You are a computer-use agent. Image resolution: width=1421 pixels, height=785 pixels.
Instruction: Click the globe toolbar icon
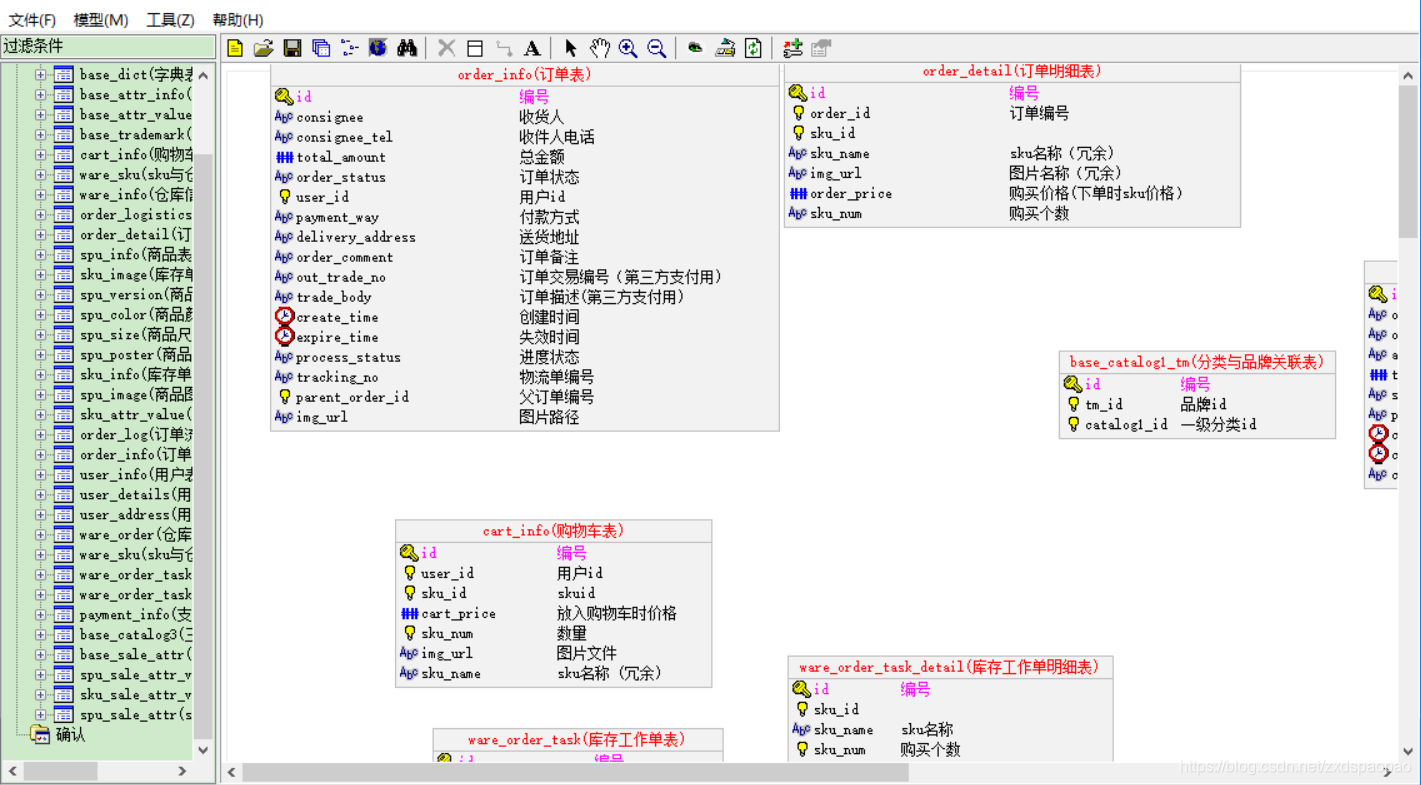[x=377, y=48]
